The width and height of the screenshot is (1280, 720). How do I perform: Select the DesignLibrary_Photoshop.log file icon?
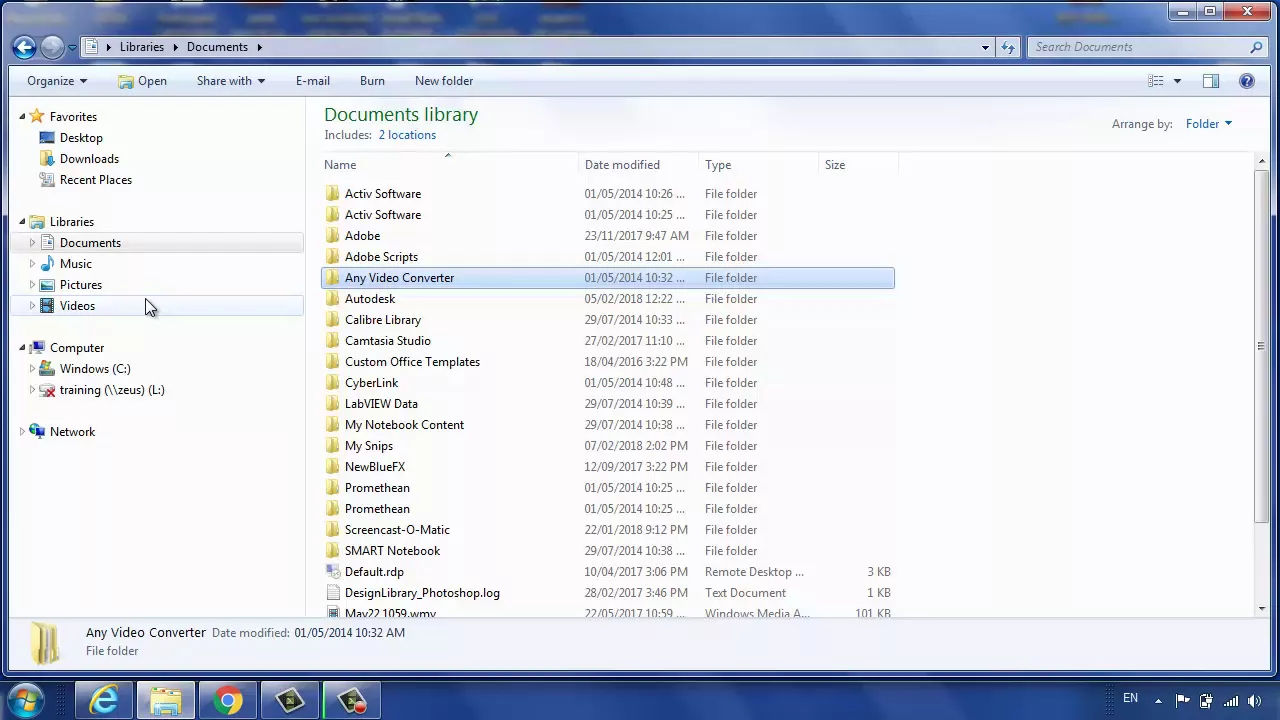tap(333, 593)
